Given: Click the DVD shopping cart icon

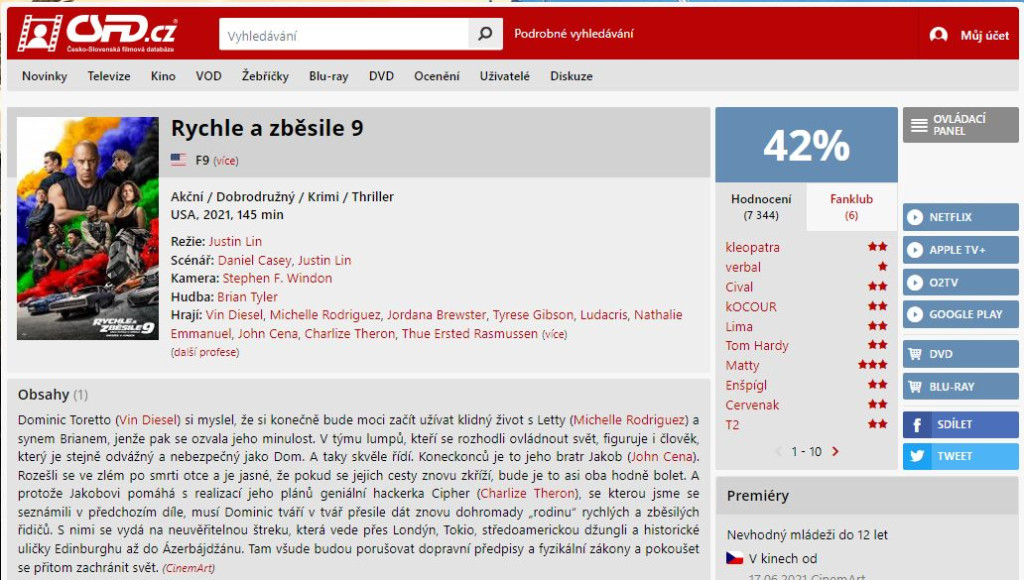Looking at the screenshot, I should click(x=915, y=353).
